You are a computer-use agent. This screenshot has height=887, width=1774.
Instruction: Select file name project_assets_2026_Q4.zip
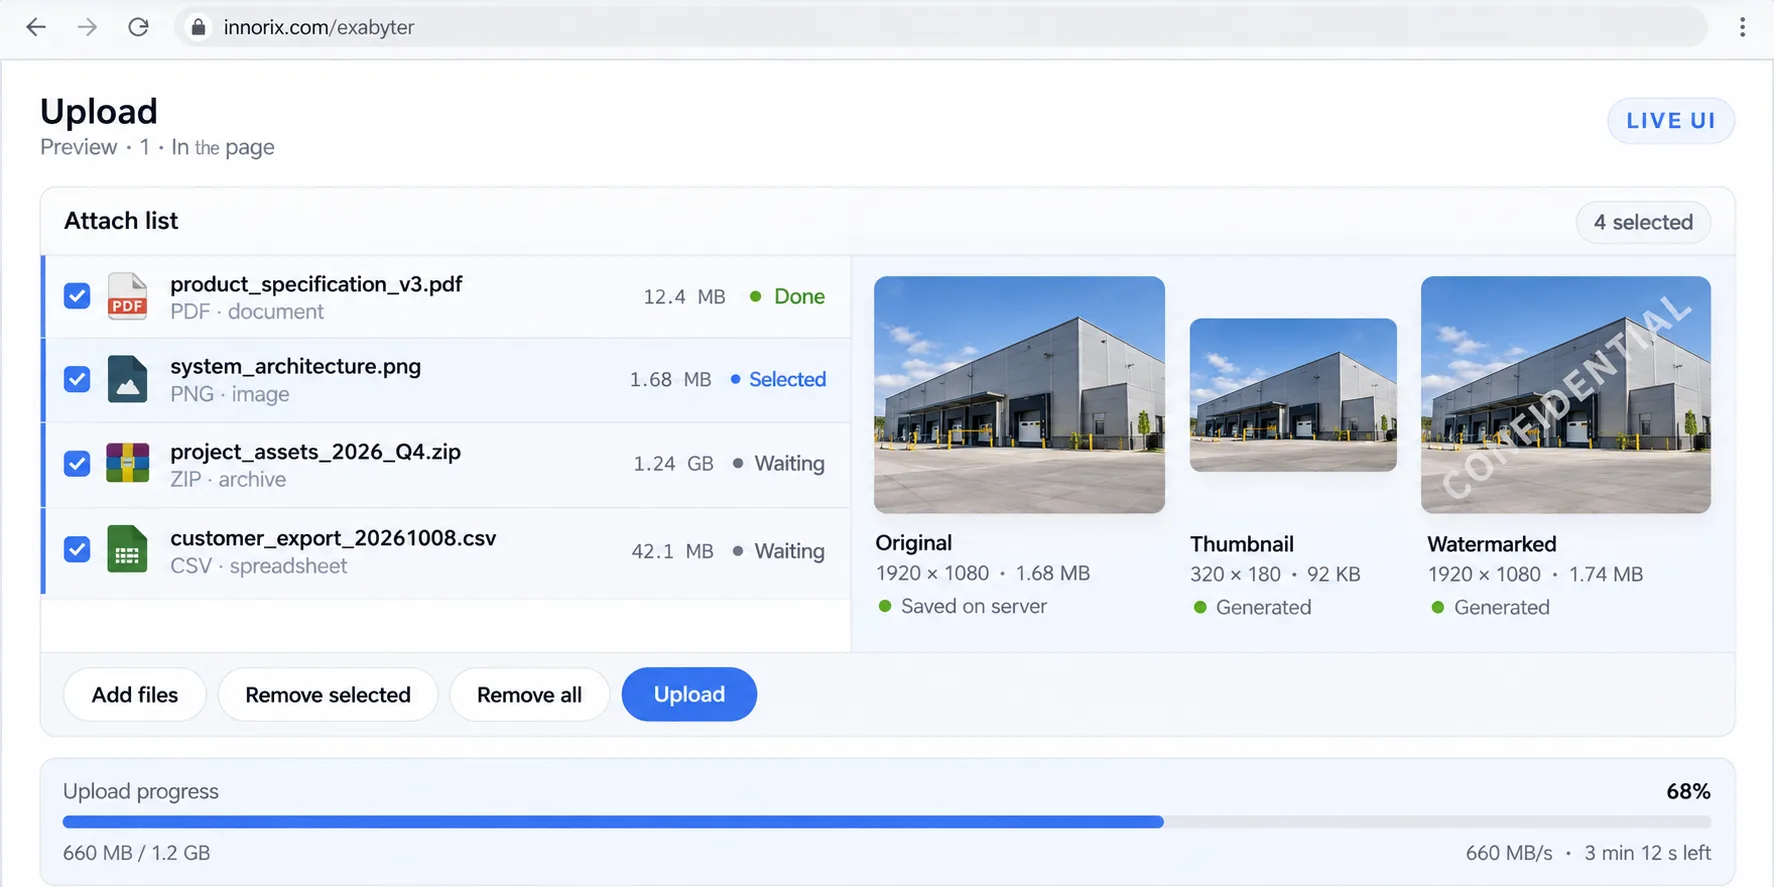point(315,451)
